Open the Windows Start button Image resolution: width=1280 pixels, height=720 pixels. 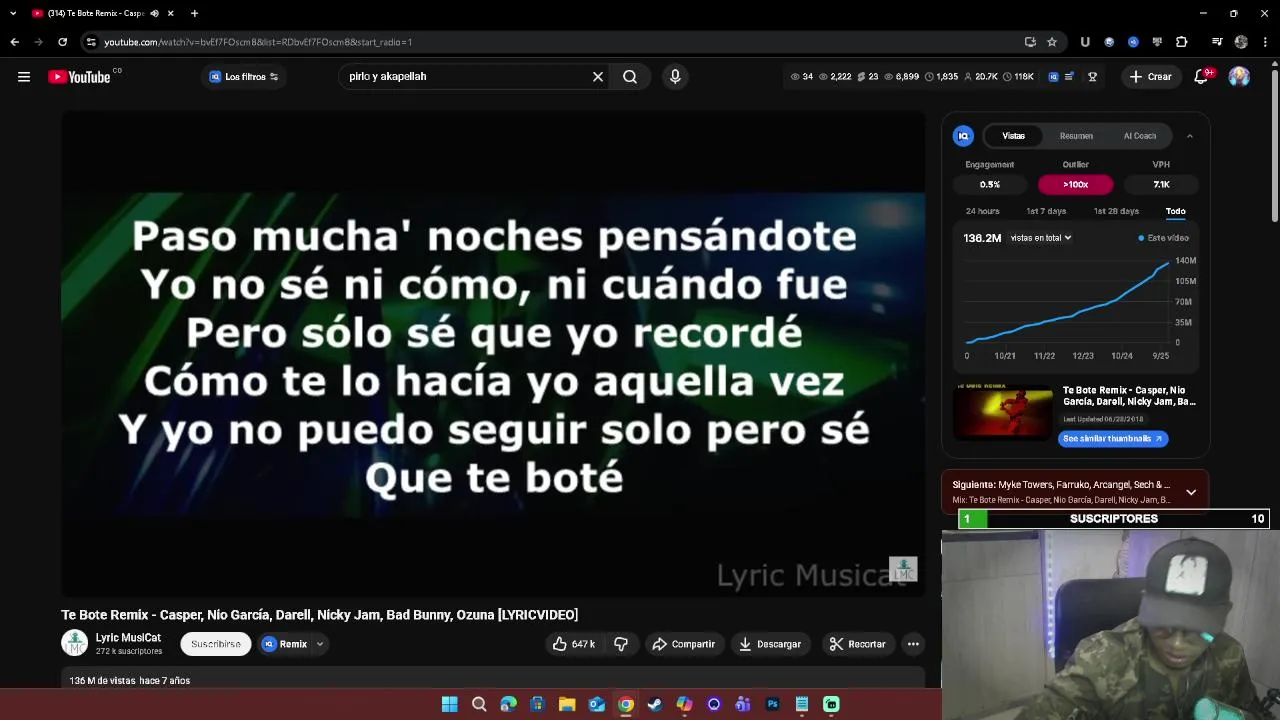(x=449, y=704)
